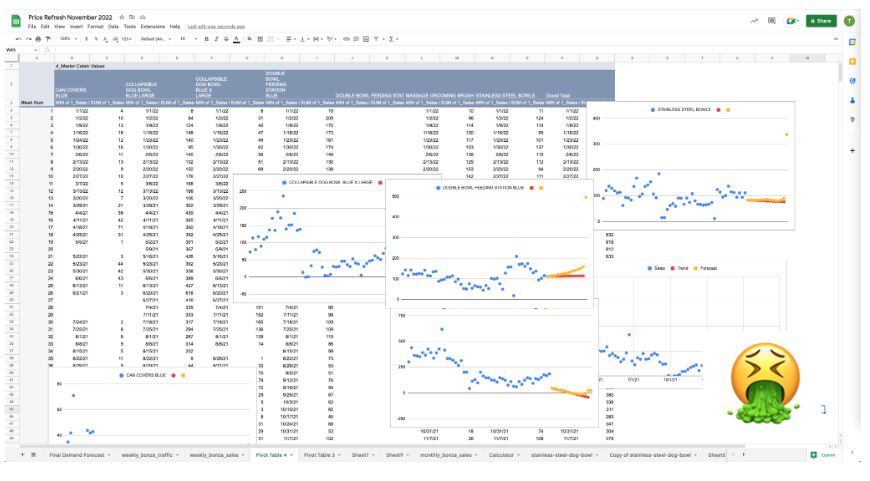Open the Data menu

tap(113, 26)
